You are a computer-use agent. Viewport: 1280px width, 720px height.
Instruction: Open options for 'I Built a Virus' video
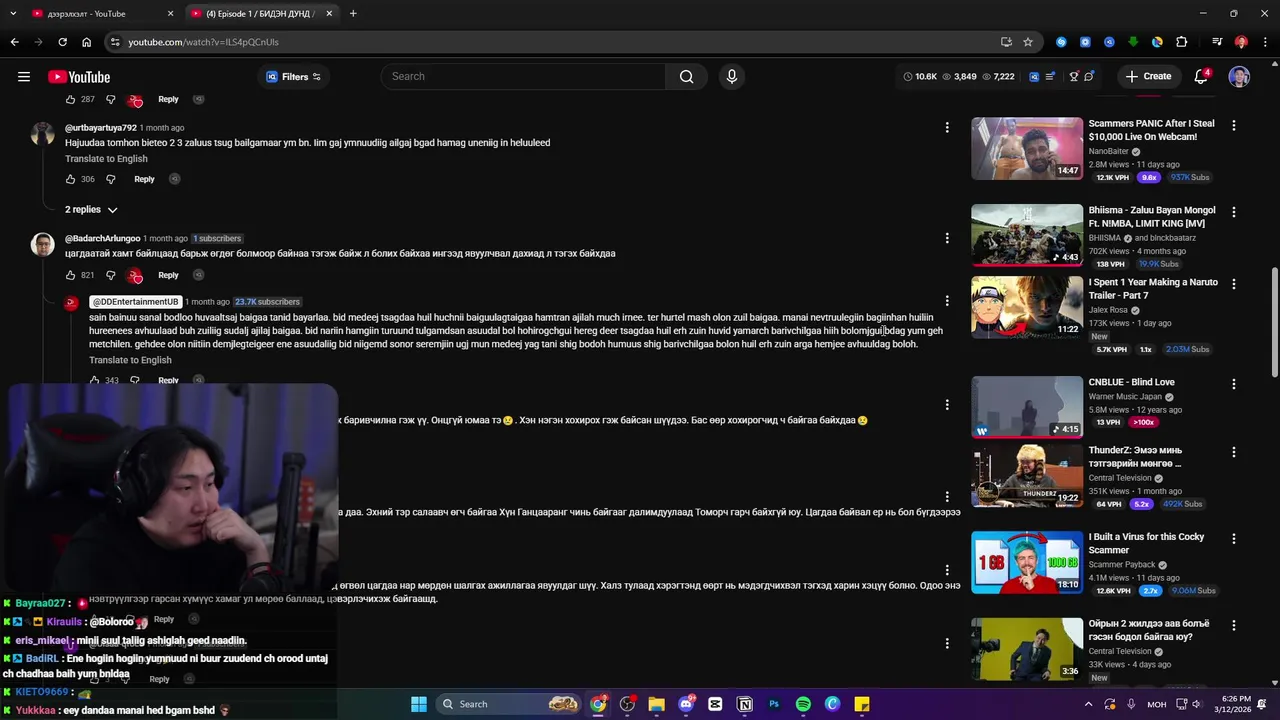(x=1234, y=539)
